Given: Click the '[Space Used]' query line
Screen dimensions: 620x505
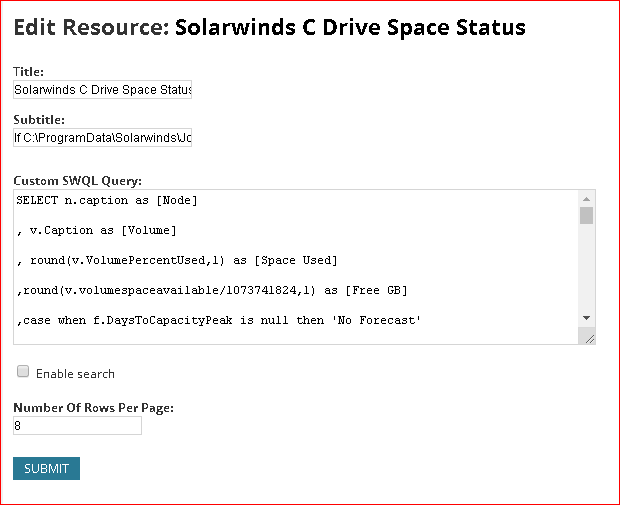Looking at the screenshot, I should tap(177, 261).
